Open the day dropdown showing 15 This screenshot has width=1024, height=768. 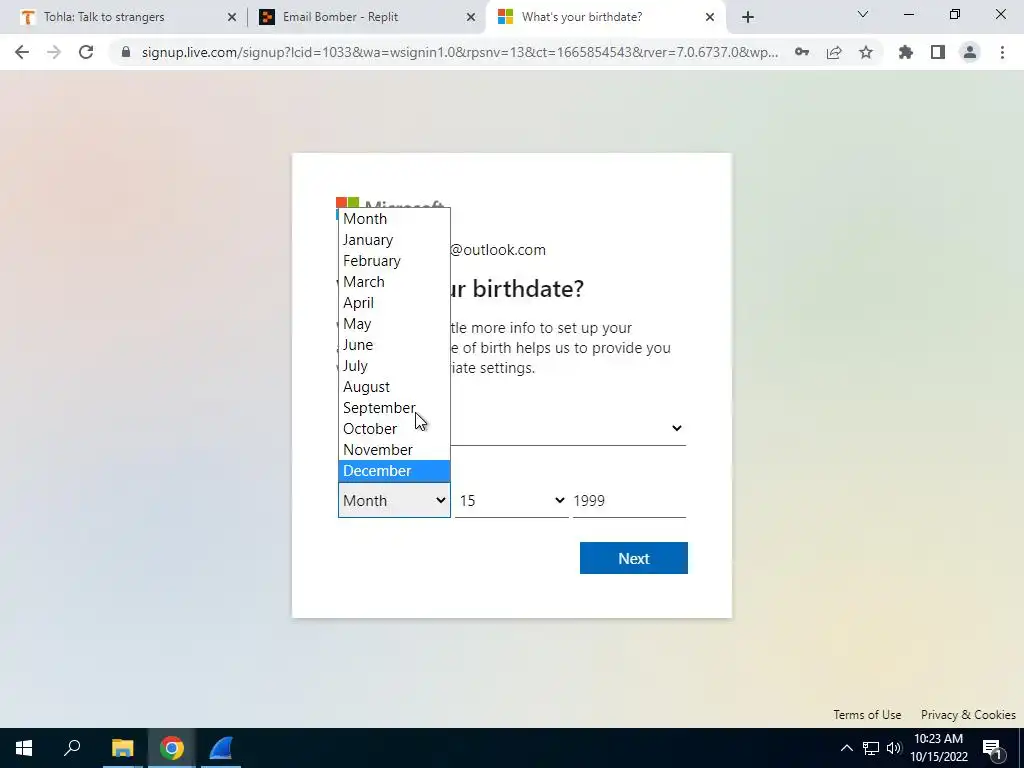pos(511,500)
